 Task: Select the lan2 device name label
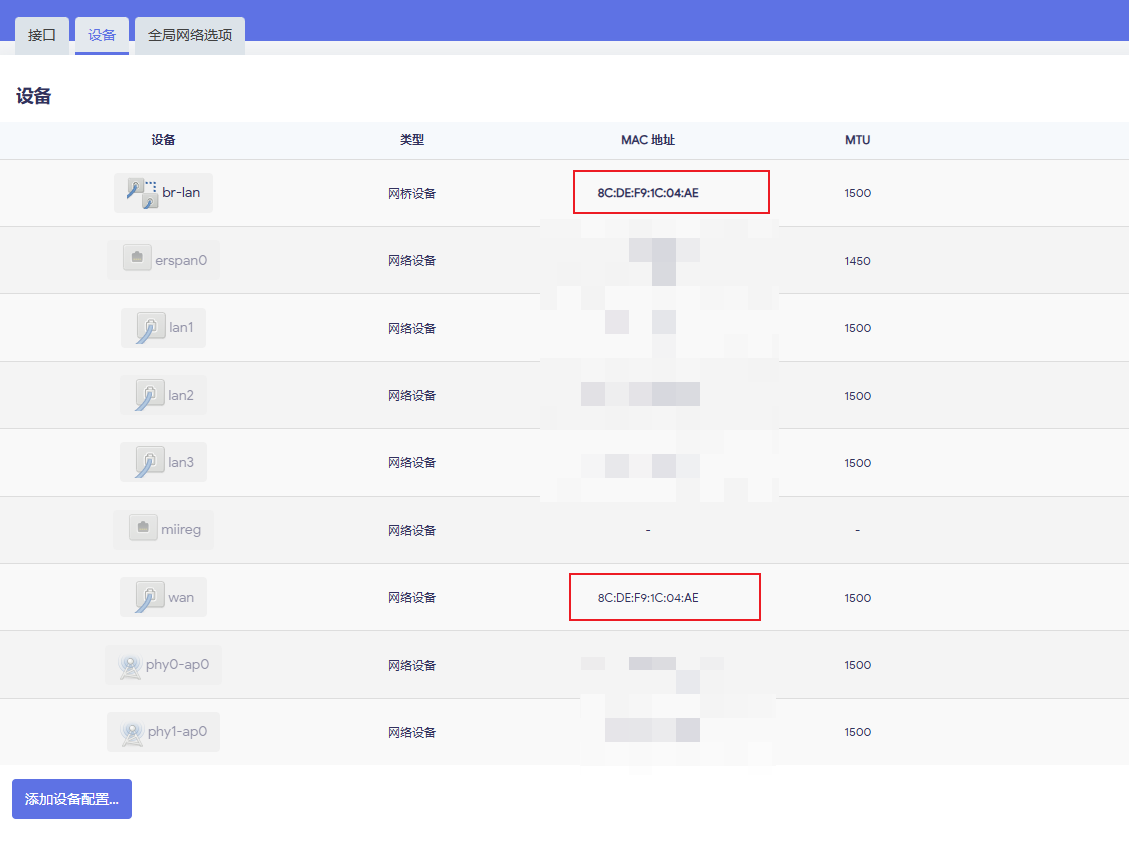181,395
